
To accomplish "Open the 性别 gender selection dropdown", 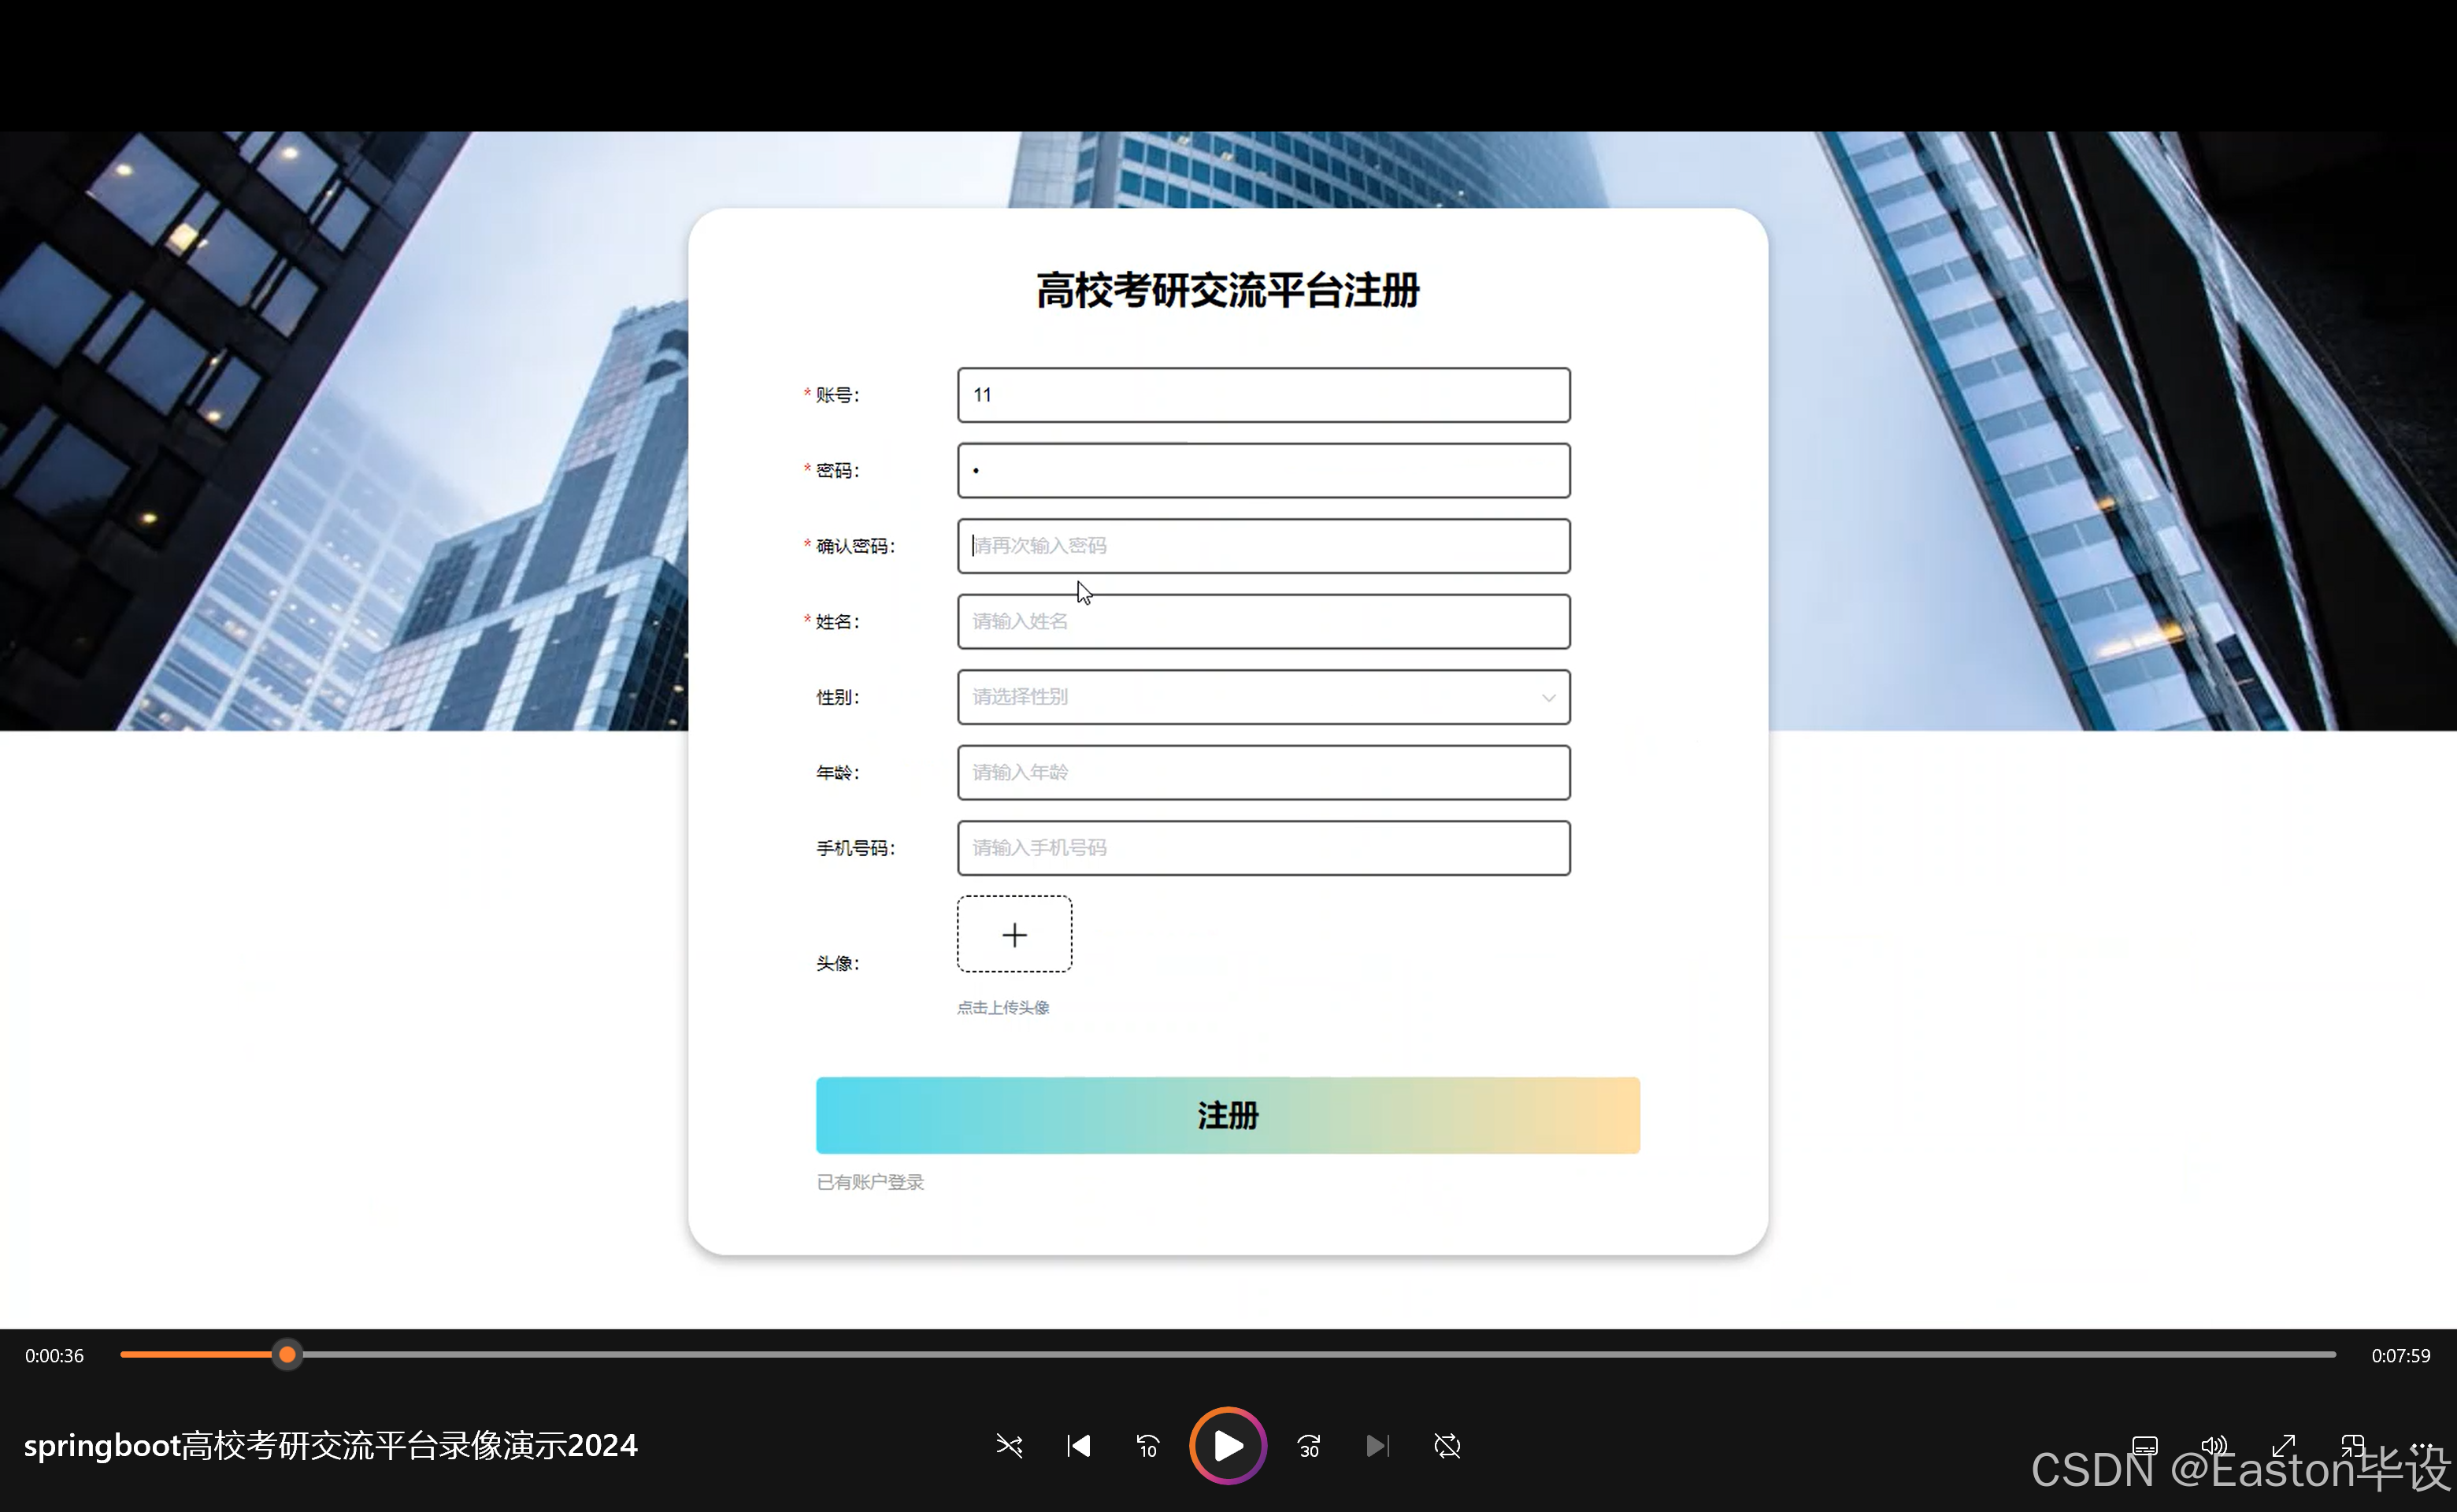I will [x=1262, y=697].
